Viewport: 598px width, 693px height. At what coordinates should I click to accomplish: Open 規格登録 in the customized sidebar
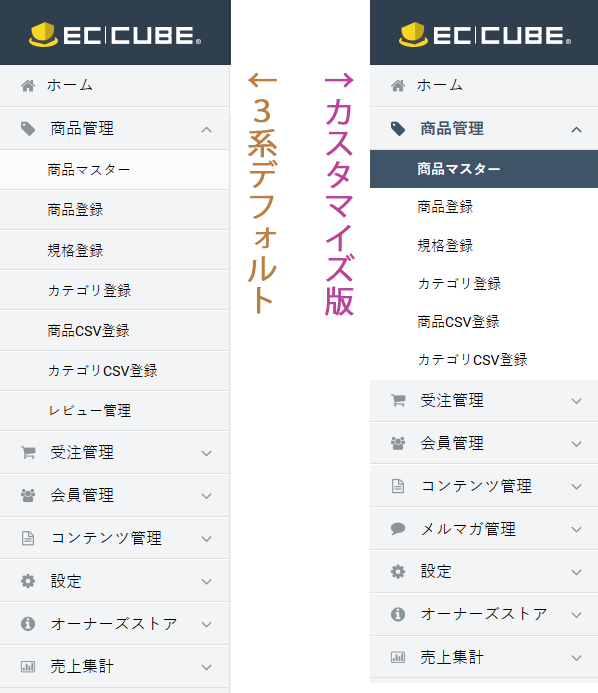[x=484, y=245]
